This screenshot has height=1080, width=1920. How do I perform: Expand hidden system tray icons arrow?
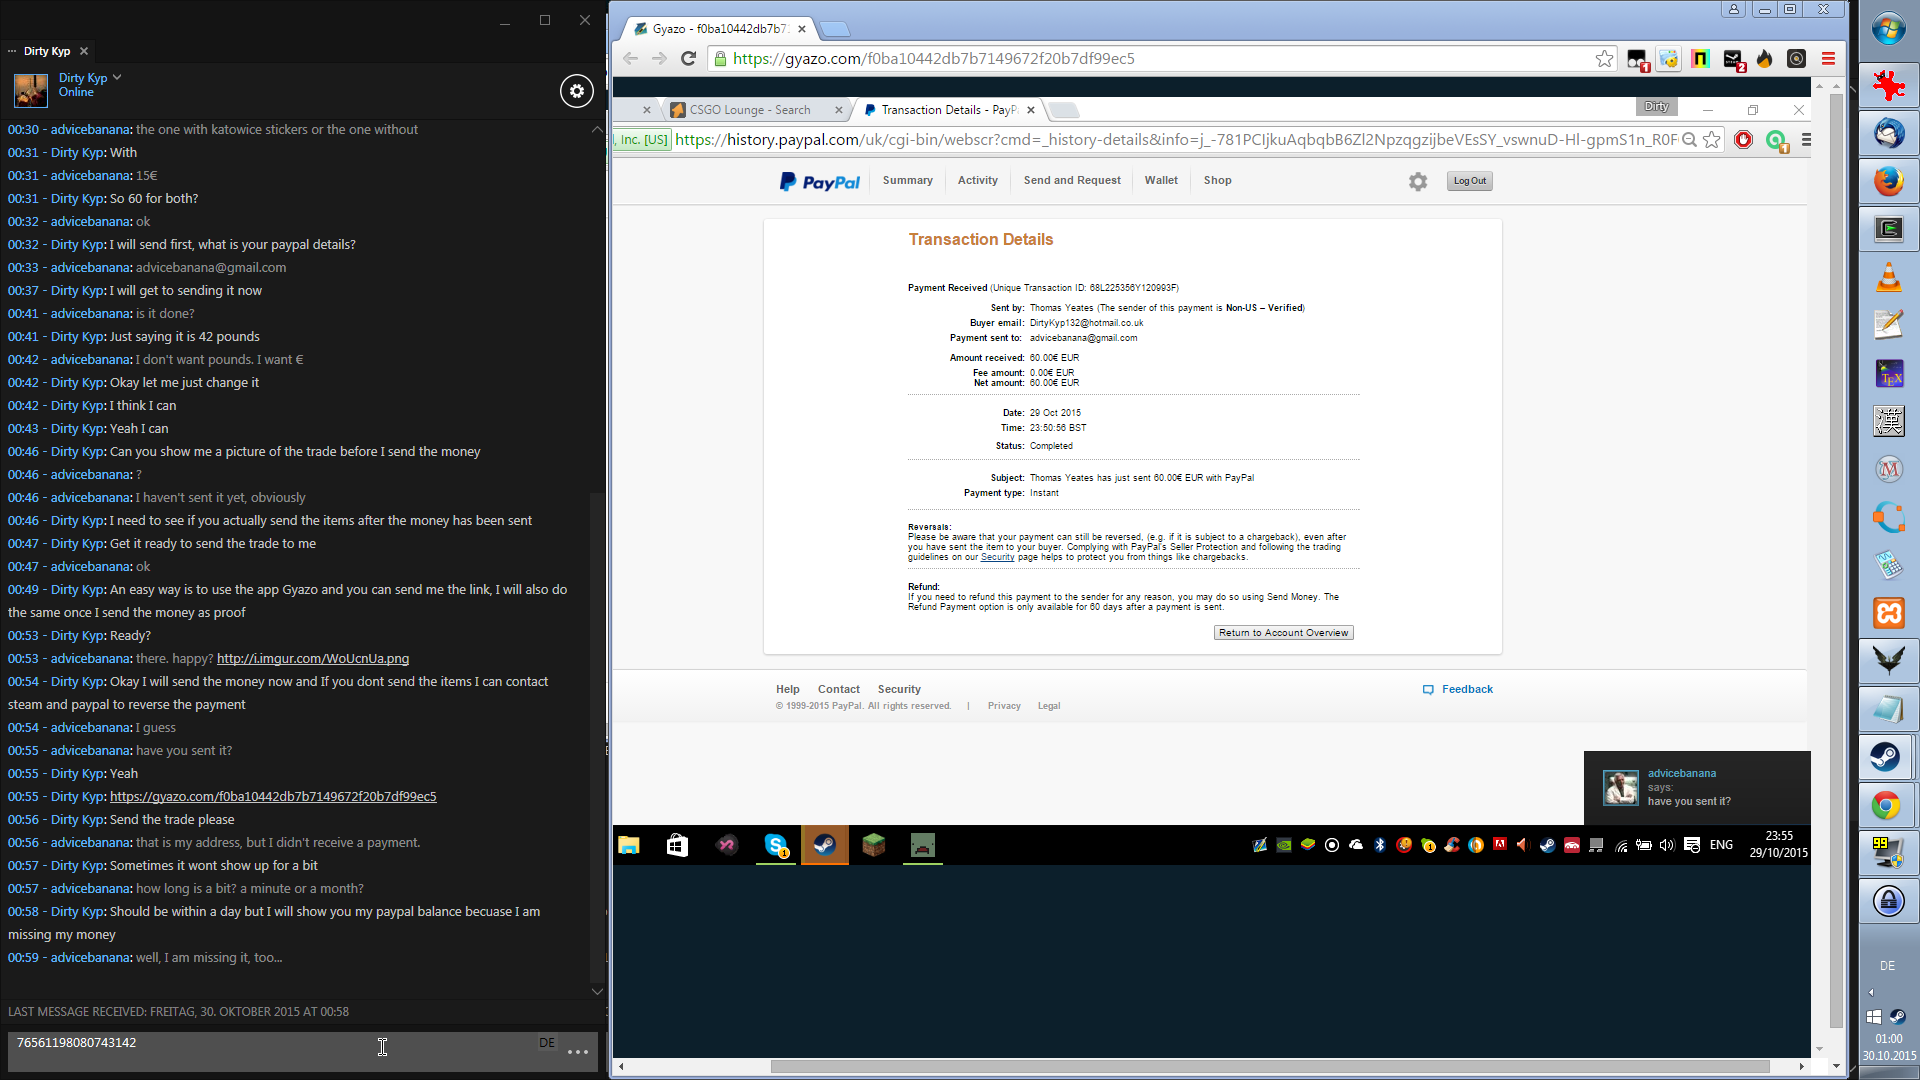pyautogui.click(x=1871, y=993)
